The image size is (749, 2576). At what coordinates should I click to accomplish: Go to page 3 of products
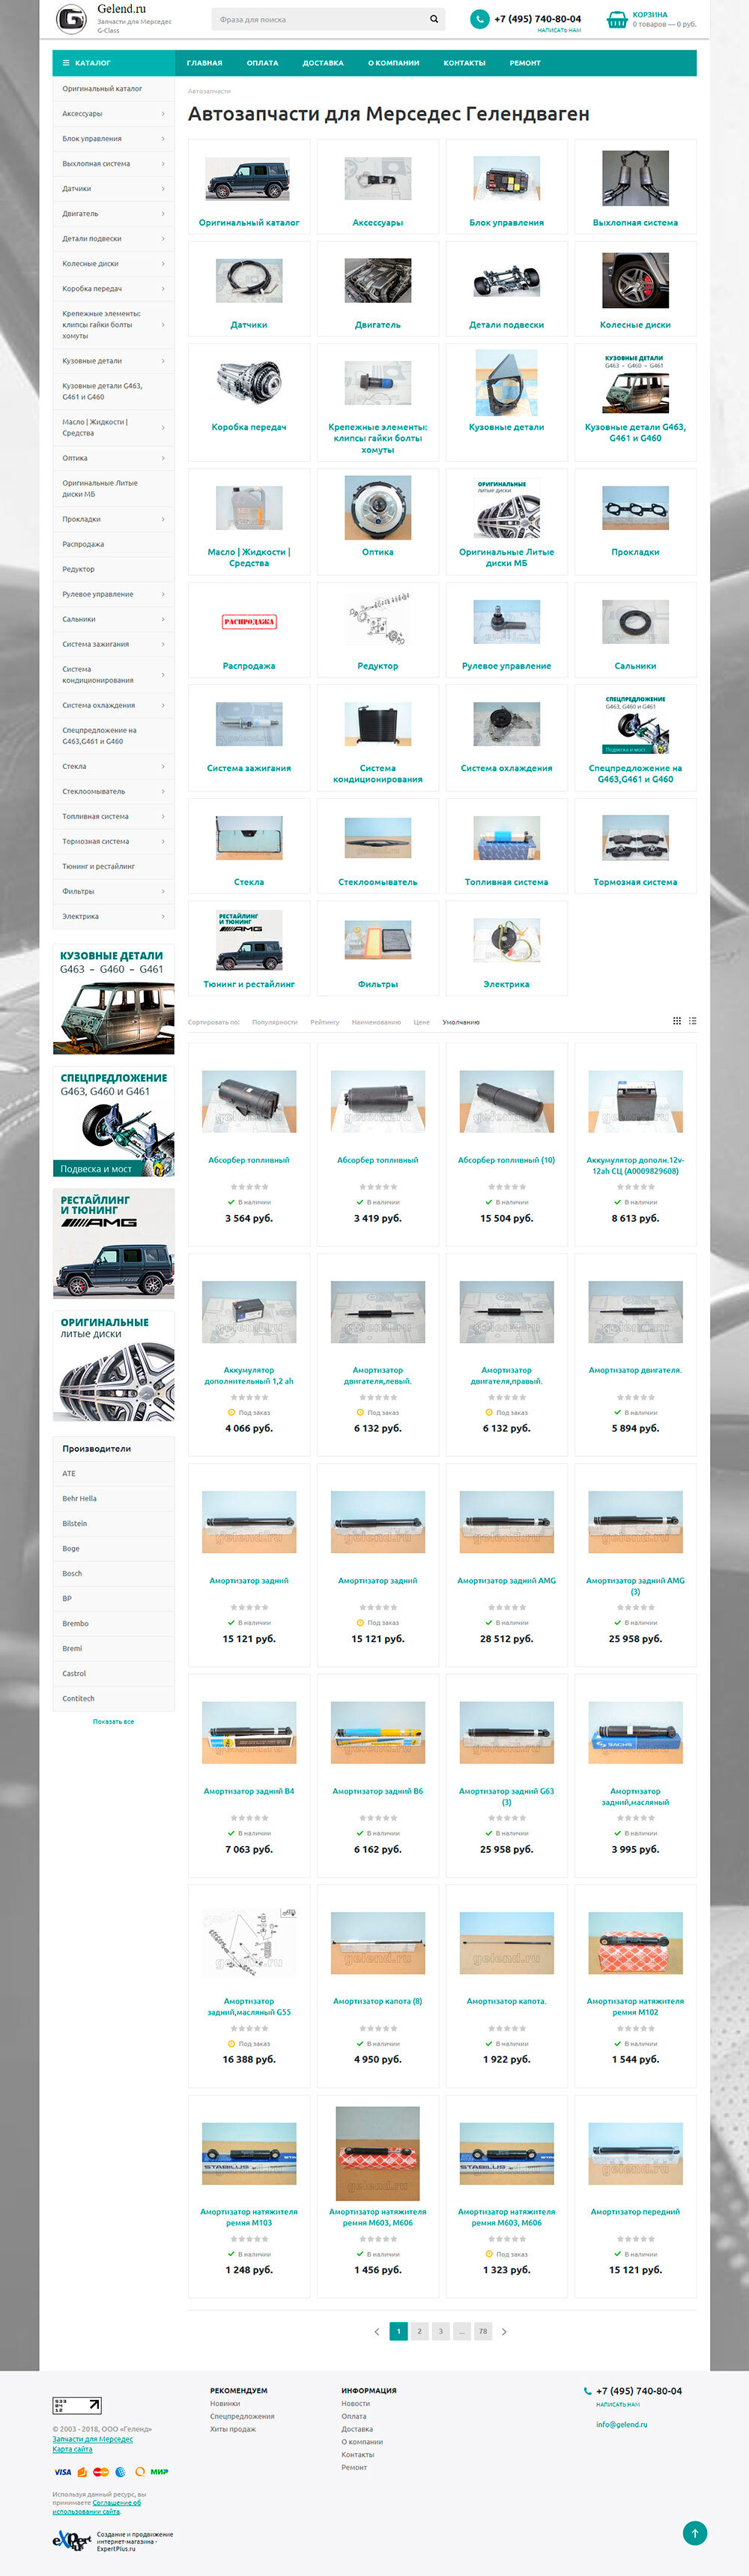coord(440,2331)
